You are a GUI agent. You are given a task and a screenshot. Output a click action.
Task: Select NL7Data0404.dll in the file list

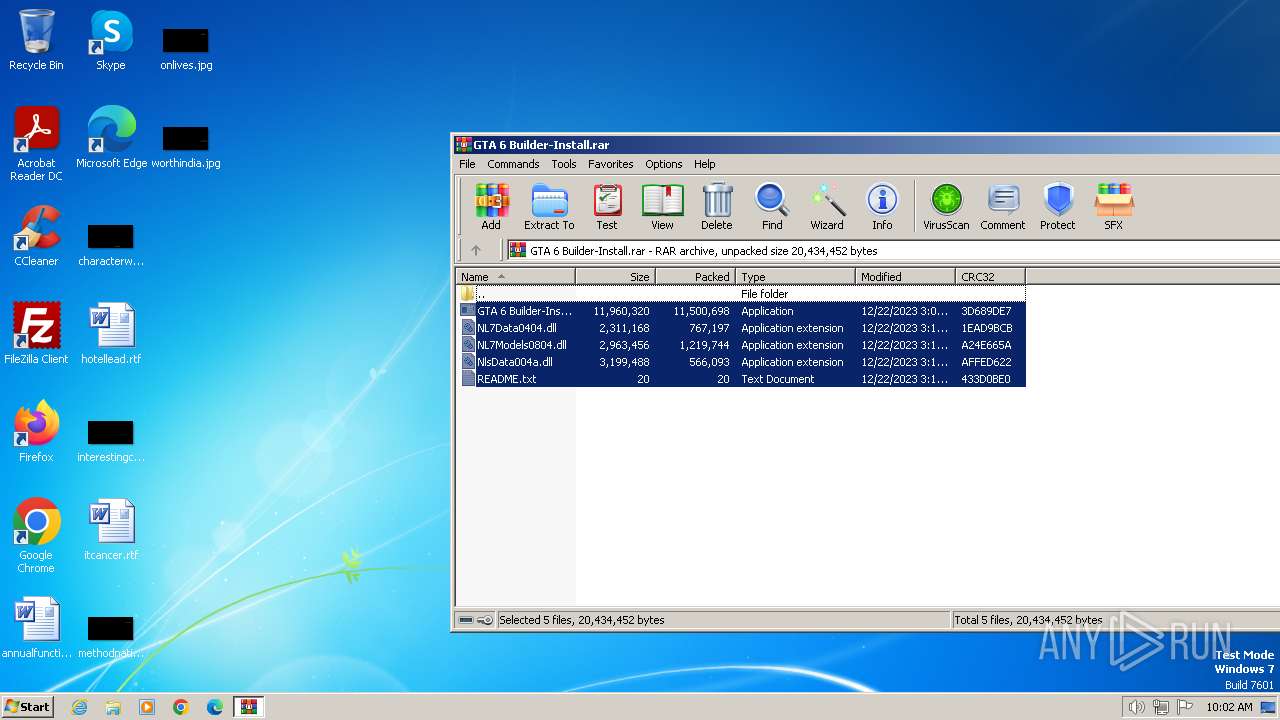741,328
